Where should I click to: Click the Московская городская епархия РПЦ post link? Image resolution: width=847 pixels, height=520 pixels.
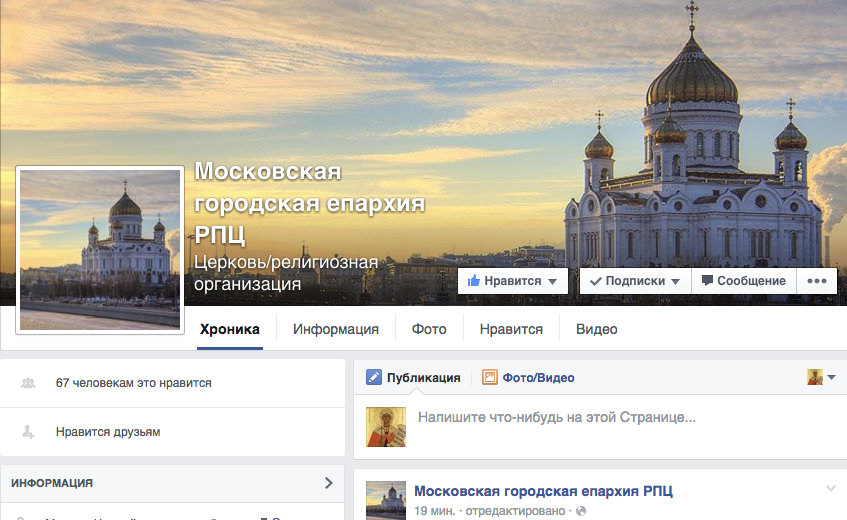[543, 491]
